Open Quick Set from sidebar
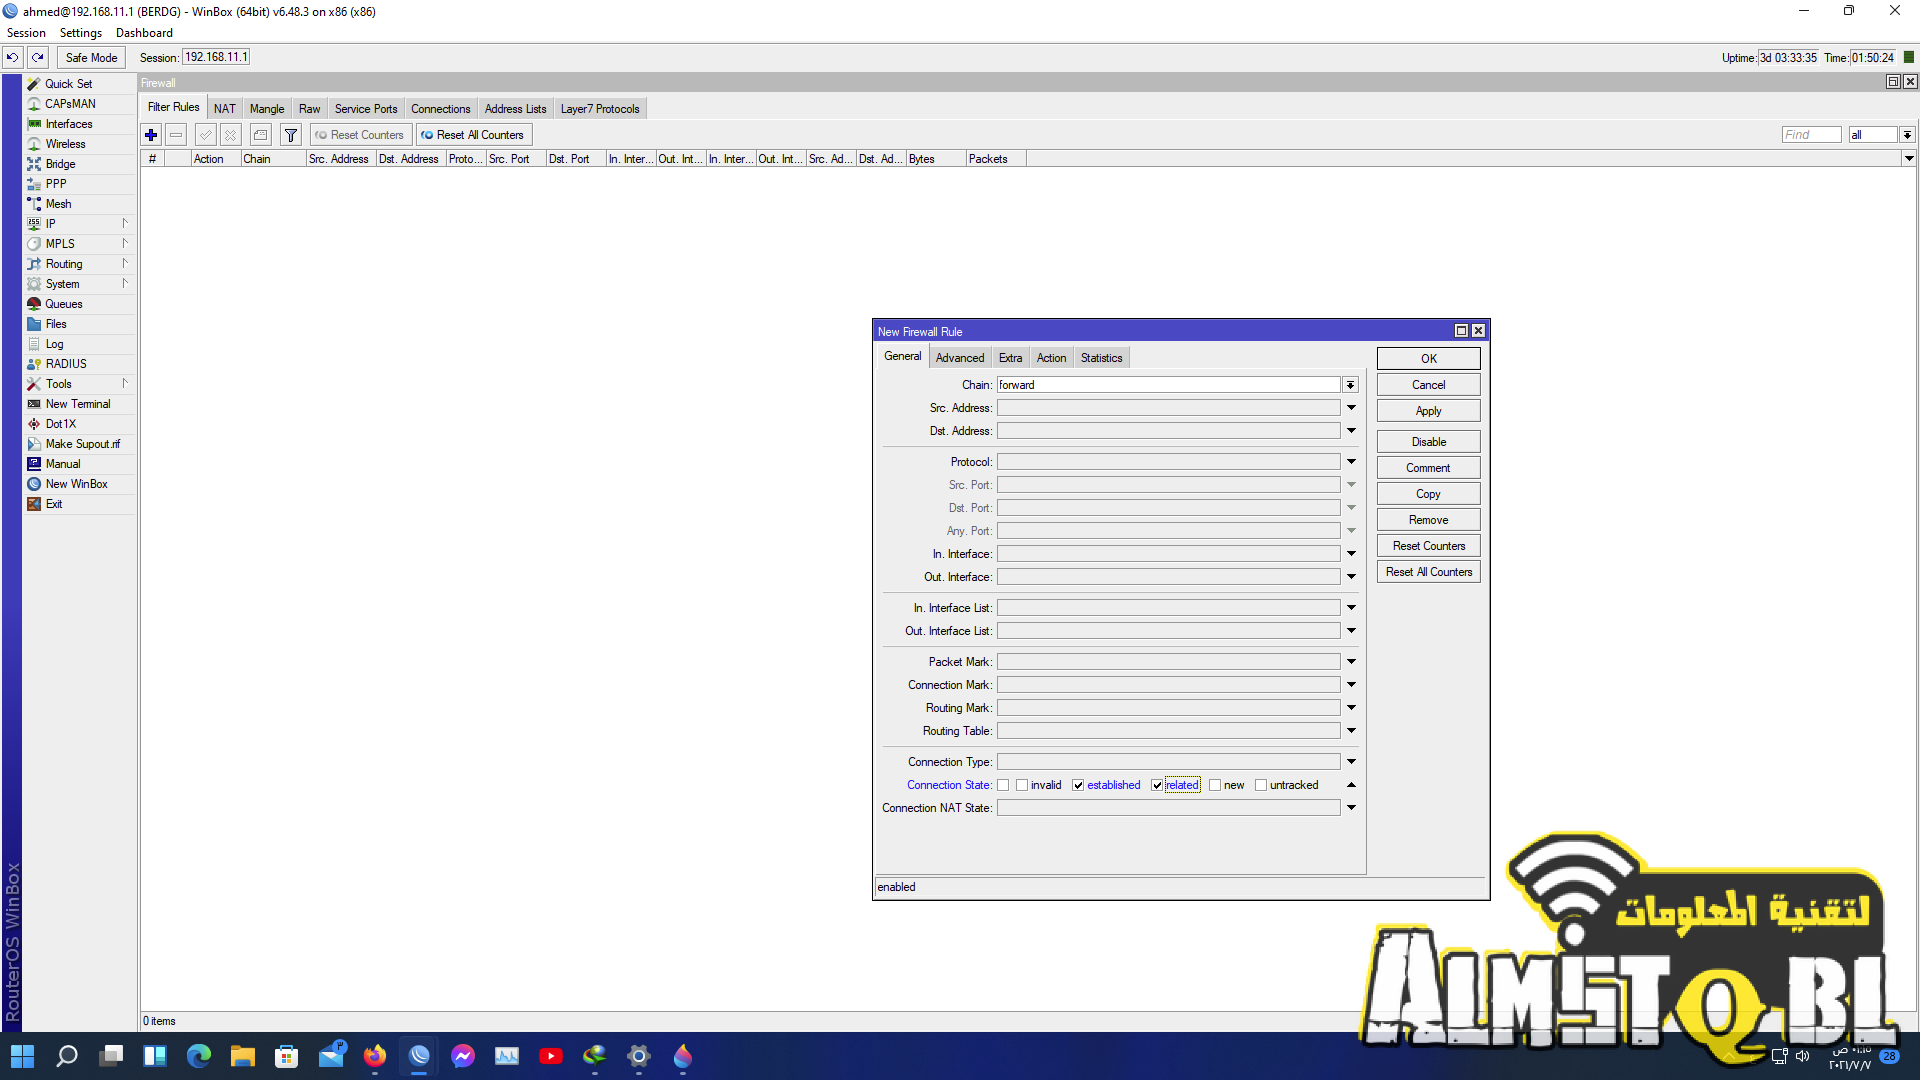1920x1080 pixels. [68, 84]
